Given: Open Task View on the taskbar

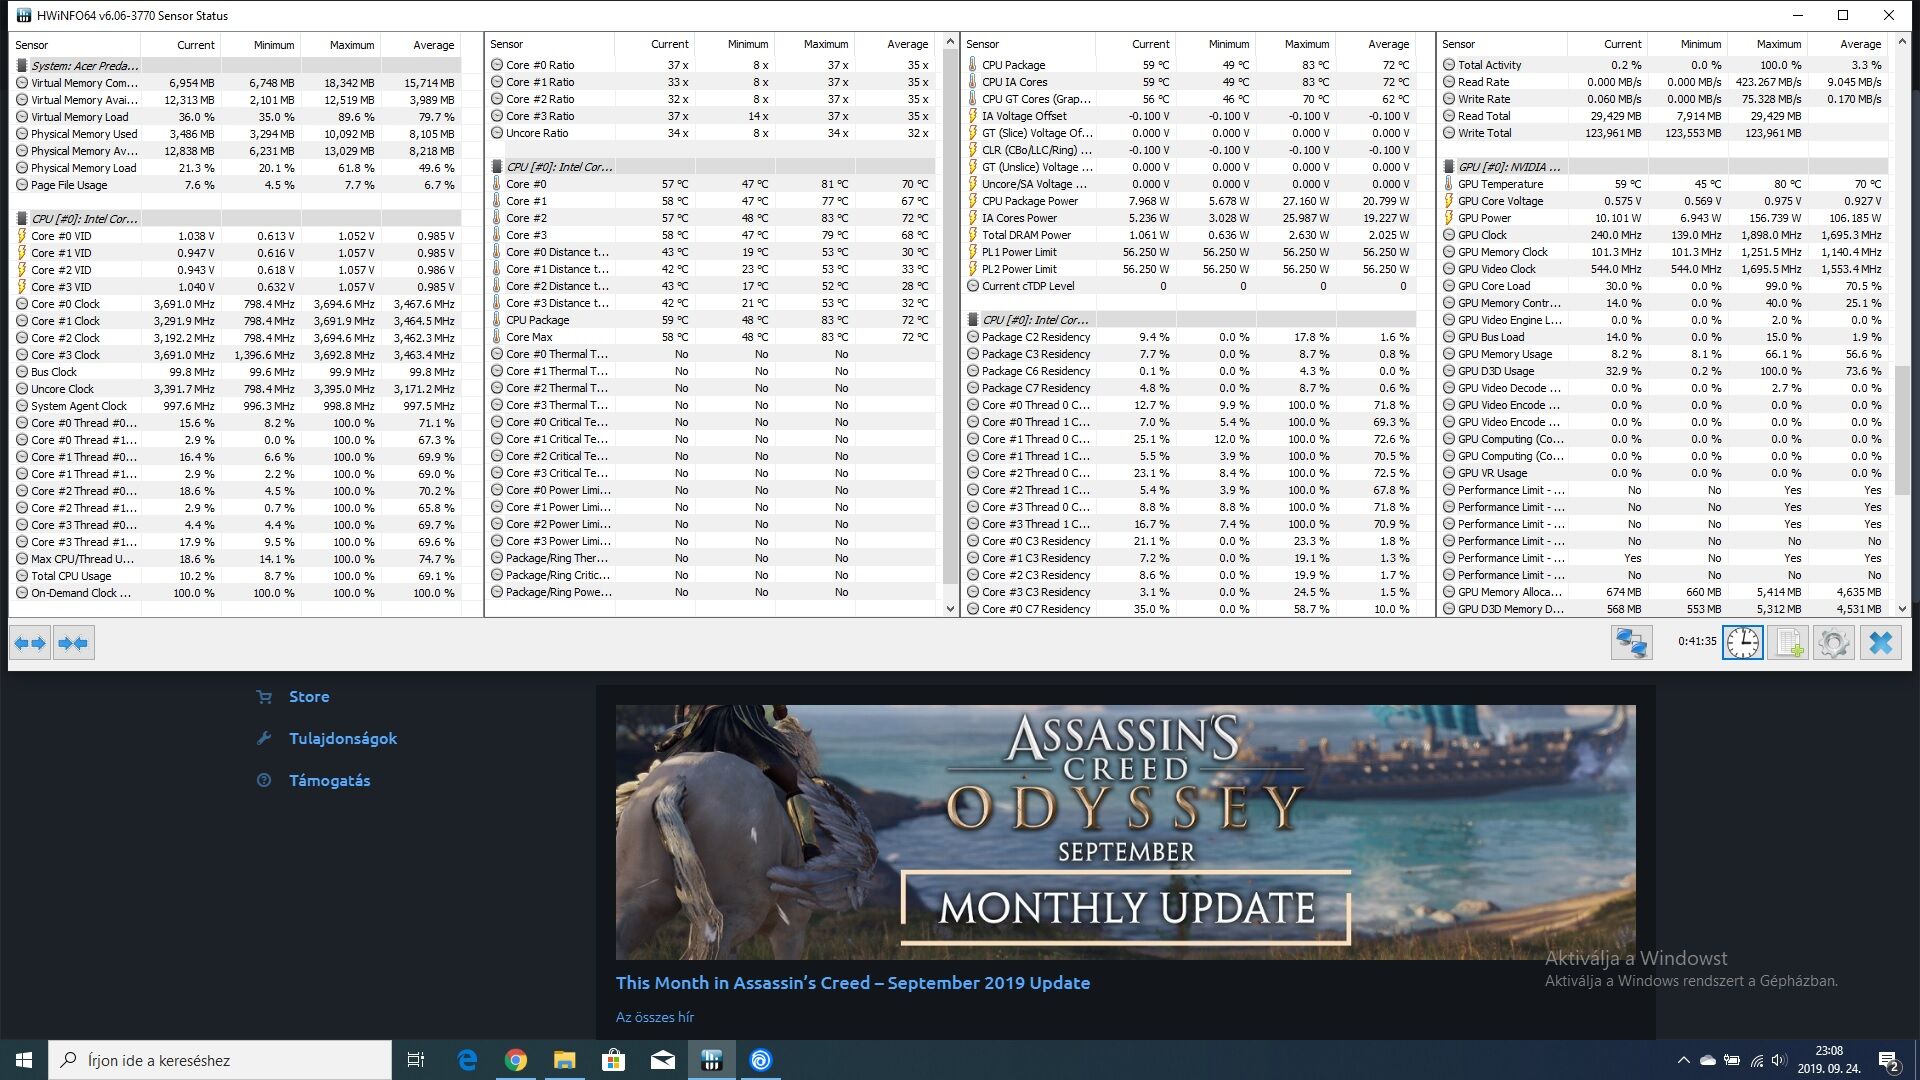Looking at the screenshot, I should 416,1060.
